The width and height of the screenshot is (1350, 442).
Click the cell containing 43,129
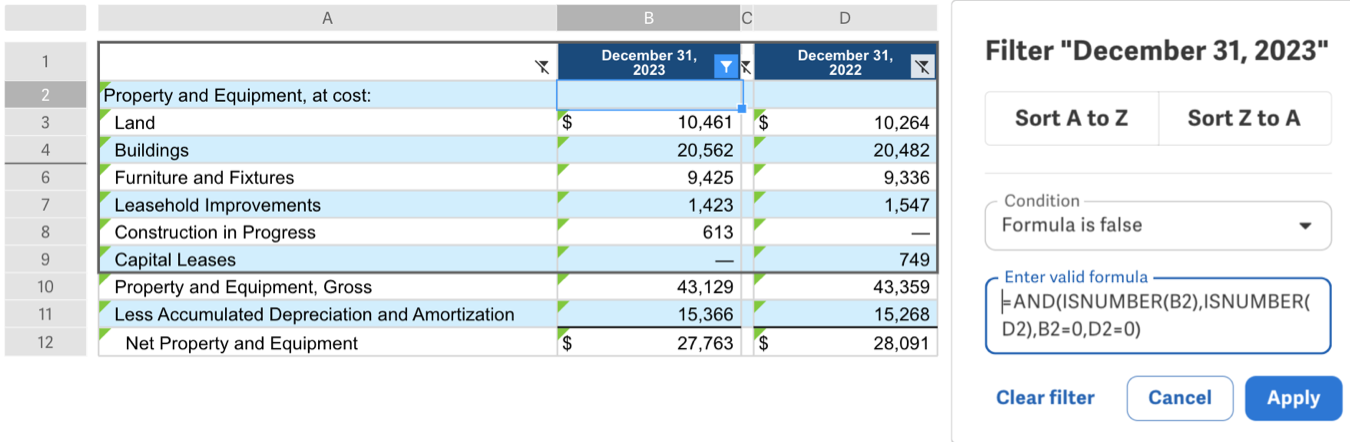coord(648,287)
